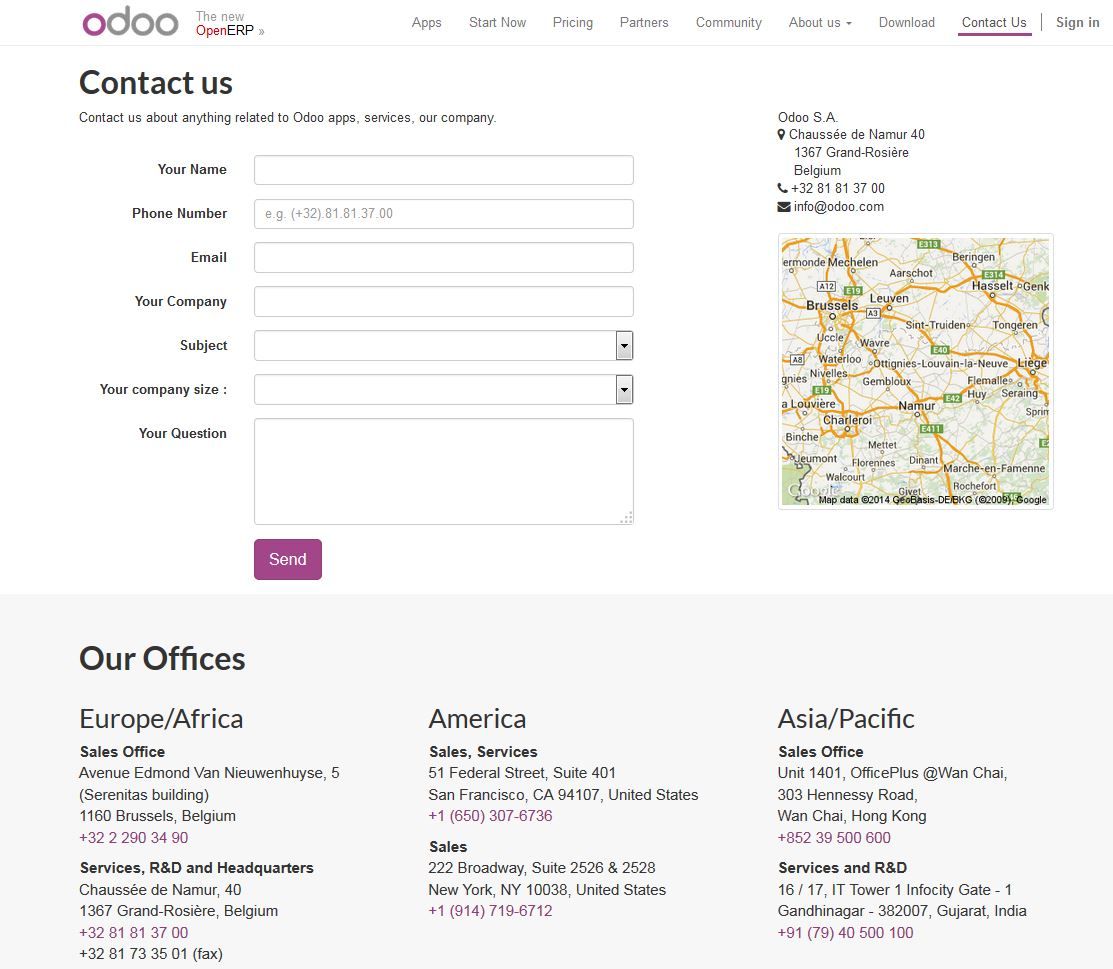Click New York phone +1 (914) 719-6712

tap(490, 911)
